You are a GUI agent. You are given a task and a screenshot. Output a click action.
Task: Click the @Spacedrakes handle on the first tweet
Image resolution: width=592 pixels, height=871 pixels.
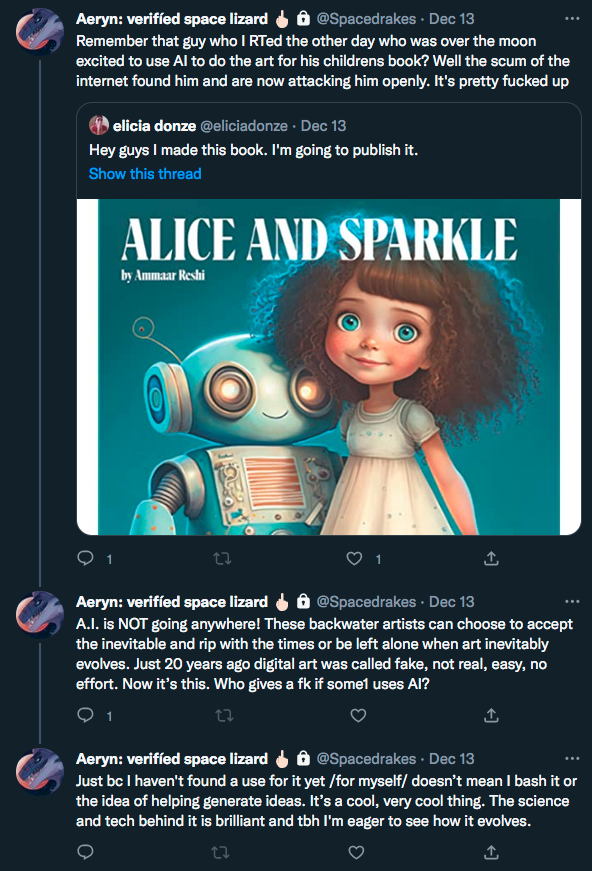tap(366, 19)
